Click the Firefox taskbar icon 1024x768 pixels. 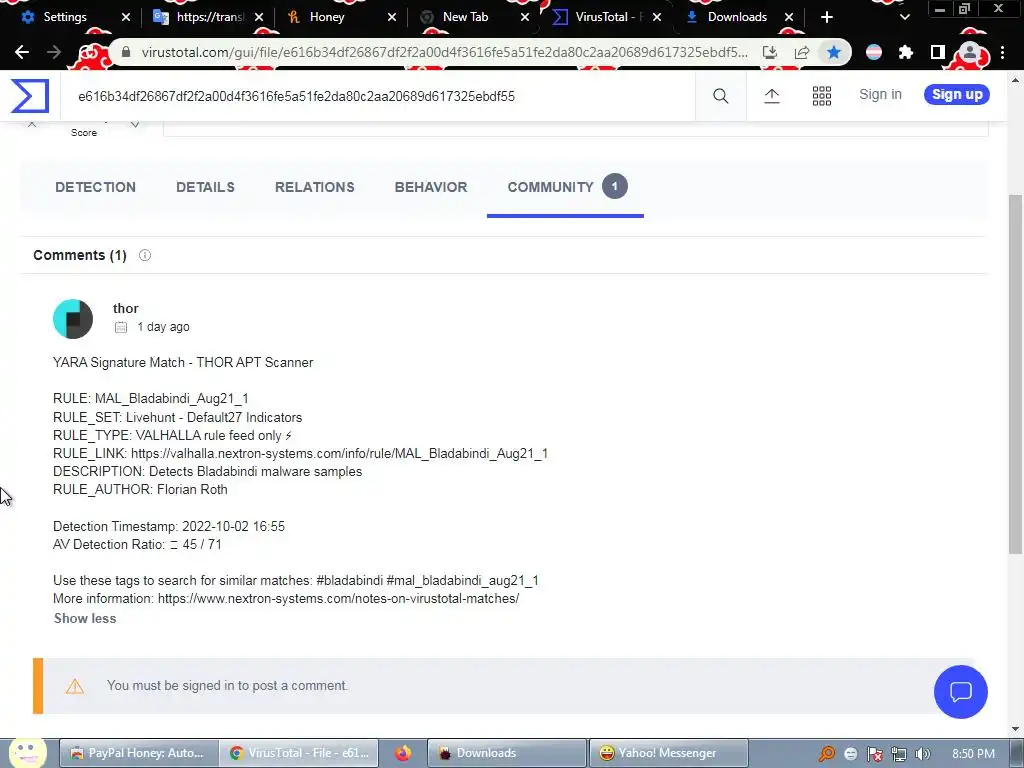click(x=403, y=753)
